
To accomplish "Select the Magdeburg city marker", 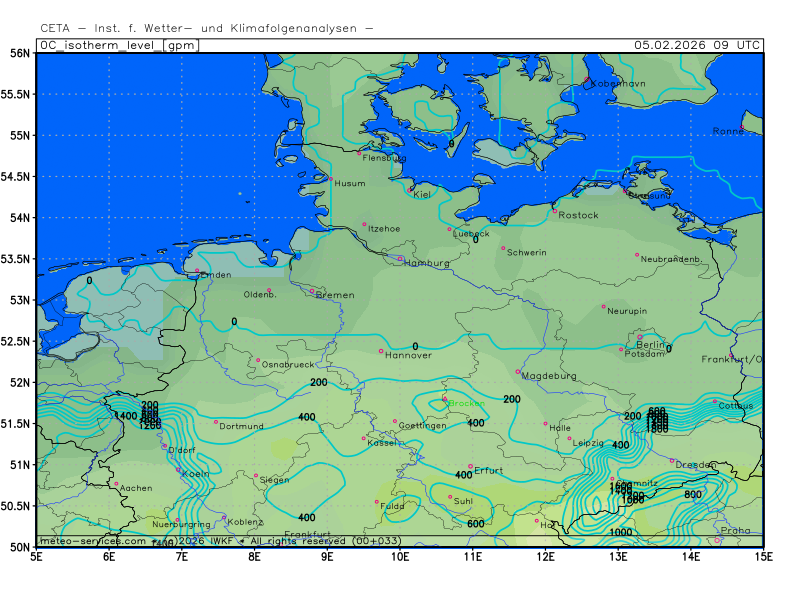I will [517, 372].
